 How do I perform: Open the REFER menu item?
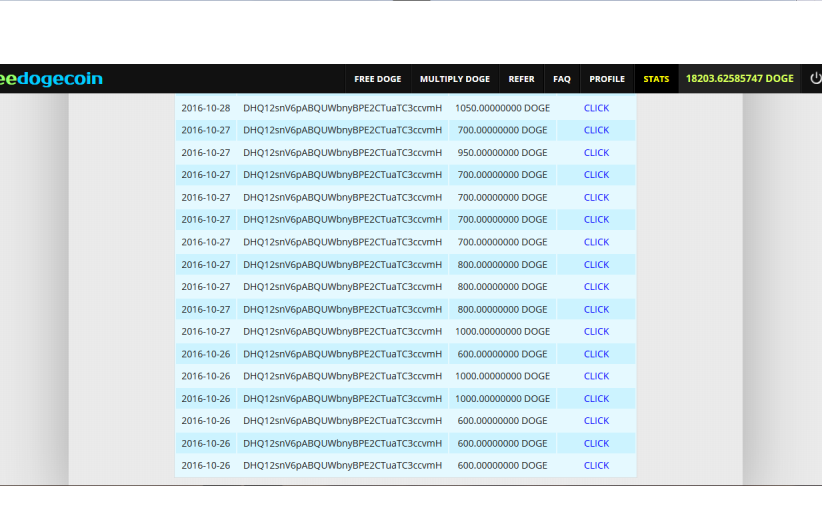coord(521,79)
